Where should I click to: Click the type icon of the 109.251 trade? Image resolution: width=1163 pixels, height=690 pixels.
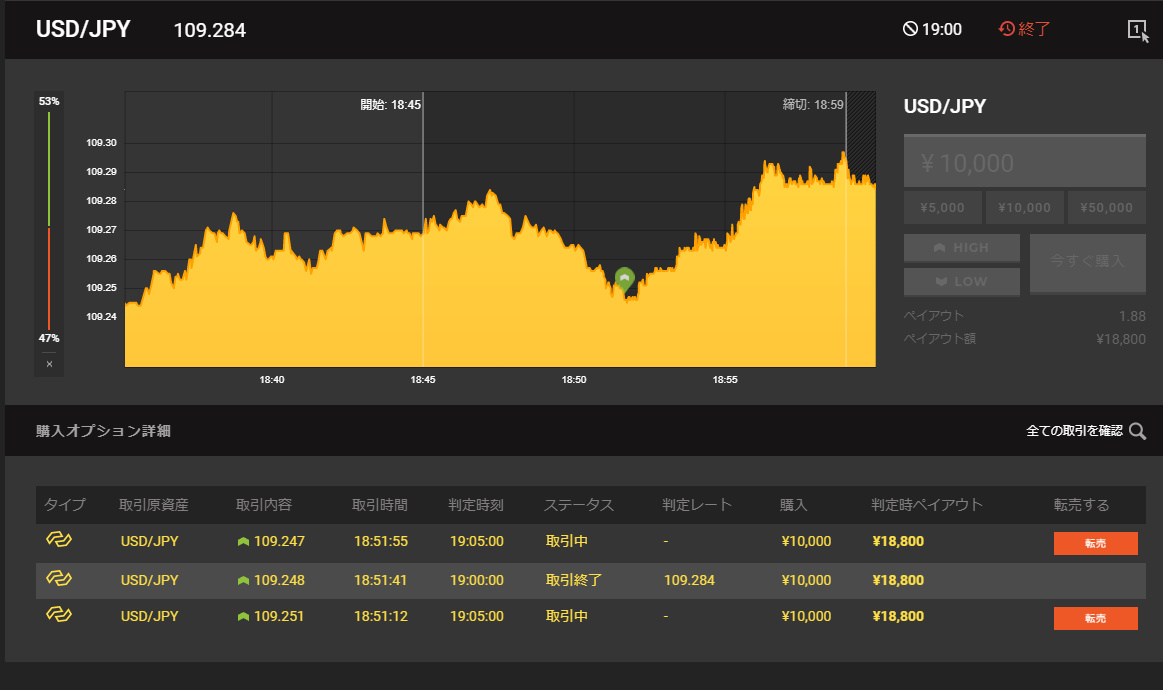click(x=59, y=616)
